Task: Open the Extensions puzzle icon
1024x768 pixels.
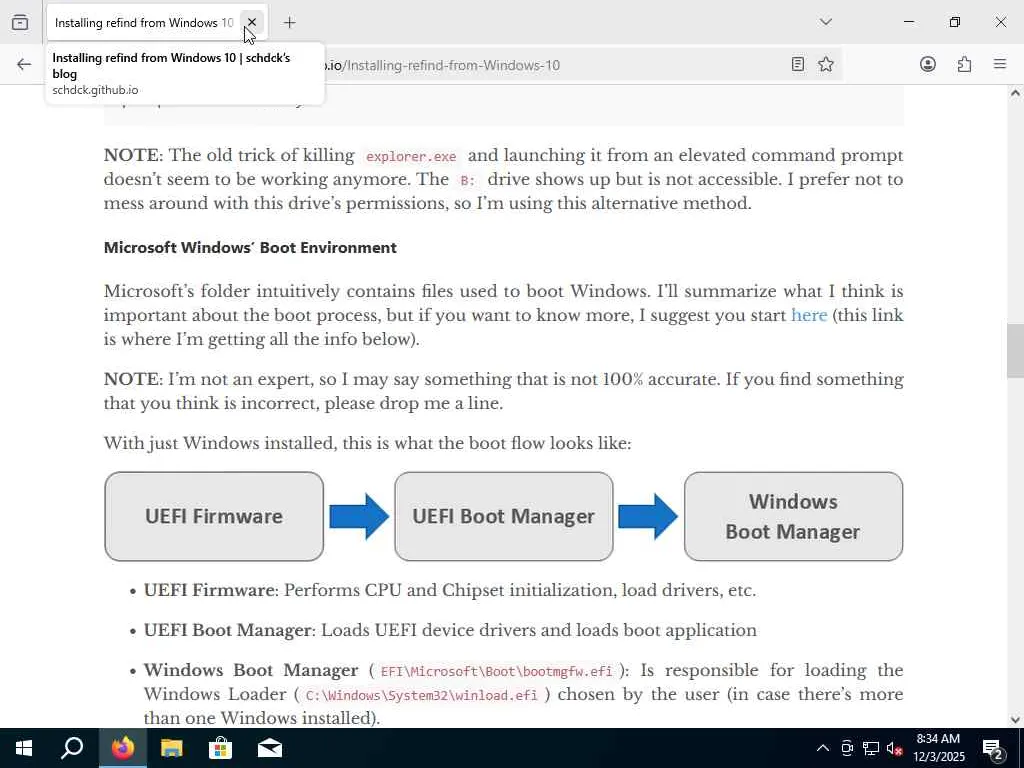Action: click(964, 64)
